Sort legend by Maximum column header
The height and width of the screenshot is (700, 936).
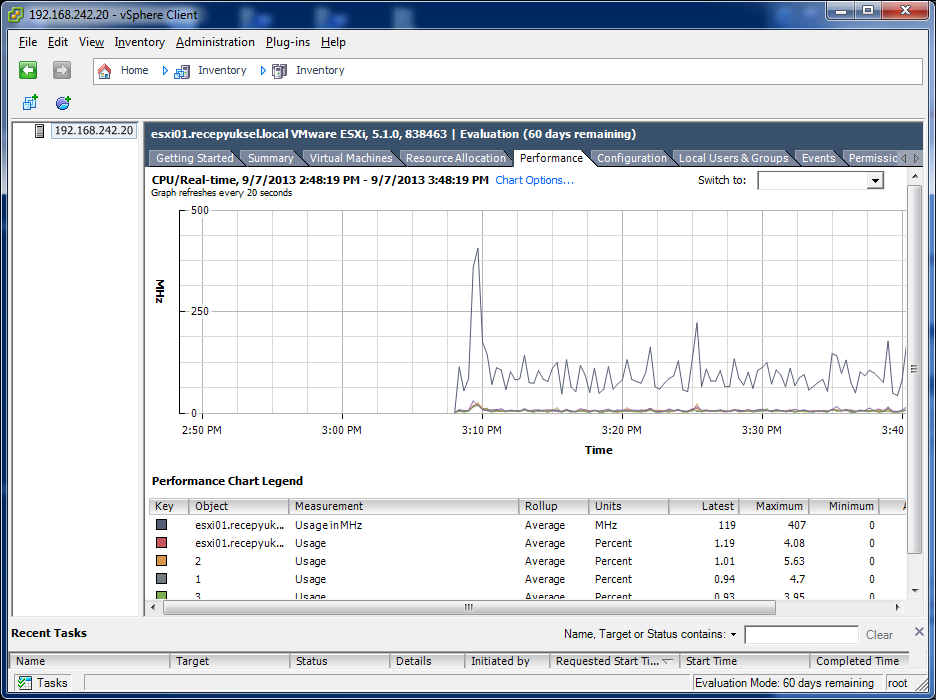click(774, 506)
